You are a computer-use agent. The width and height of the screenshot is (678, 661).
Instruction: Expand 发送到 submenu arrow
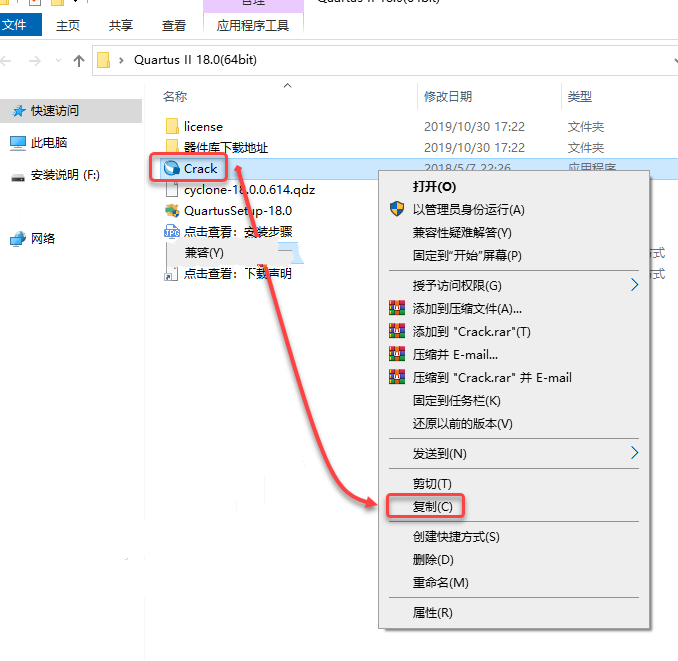pos(634,453)
